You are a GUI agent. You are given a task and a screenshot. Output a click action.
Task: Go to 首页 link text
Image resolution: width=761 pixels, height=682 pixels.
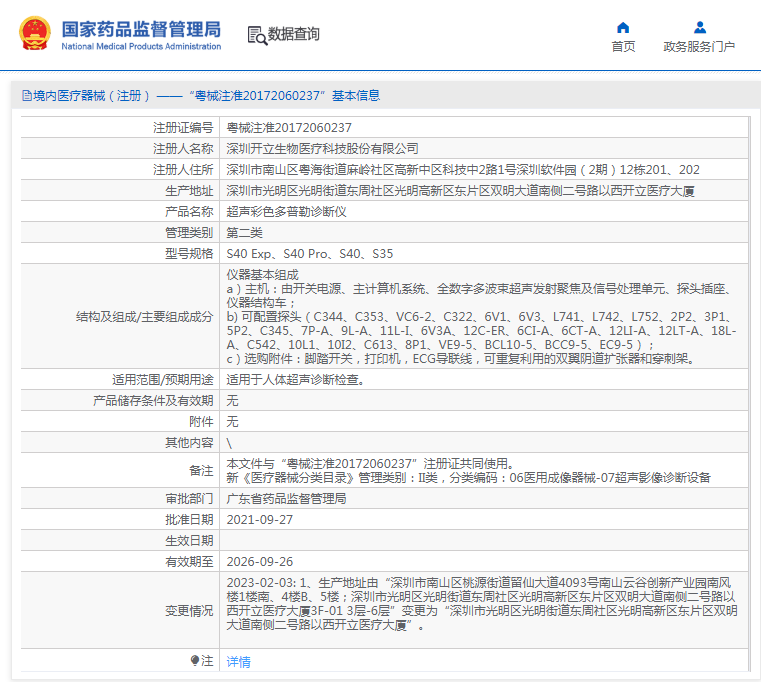point(623,47)
